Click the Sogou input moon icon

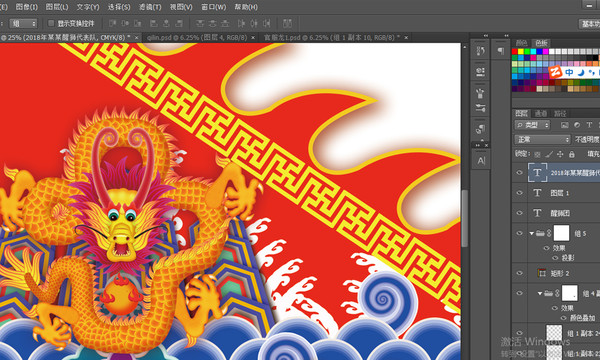[x=581, y=72]
